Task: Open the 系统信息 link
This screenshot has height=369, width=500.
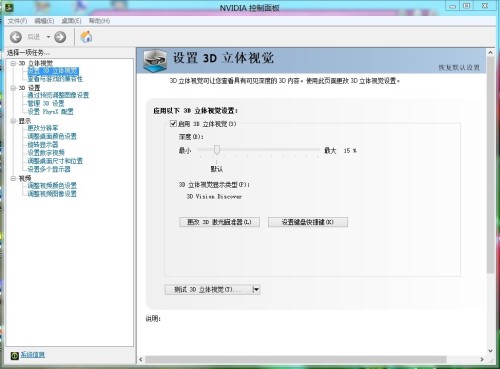Action: [33, 355]
